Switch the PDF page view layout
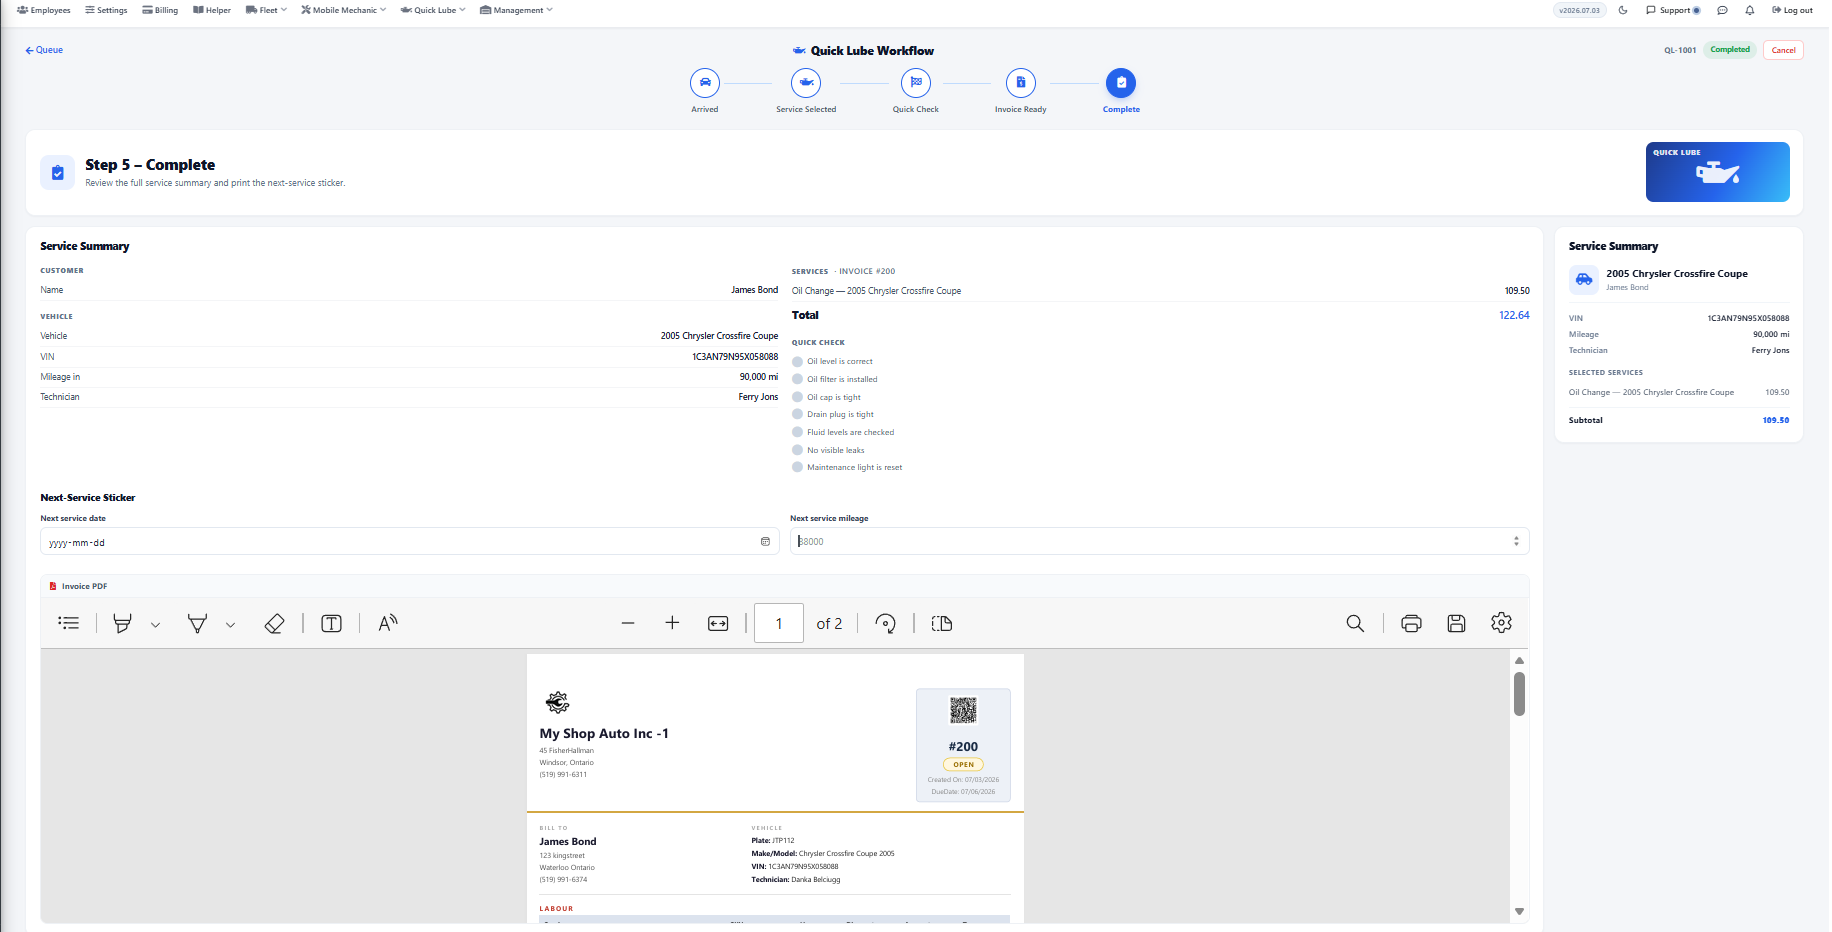1832x932 pixels. click(941, 623)
